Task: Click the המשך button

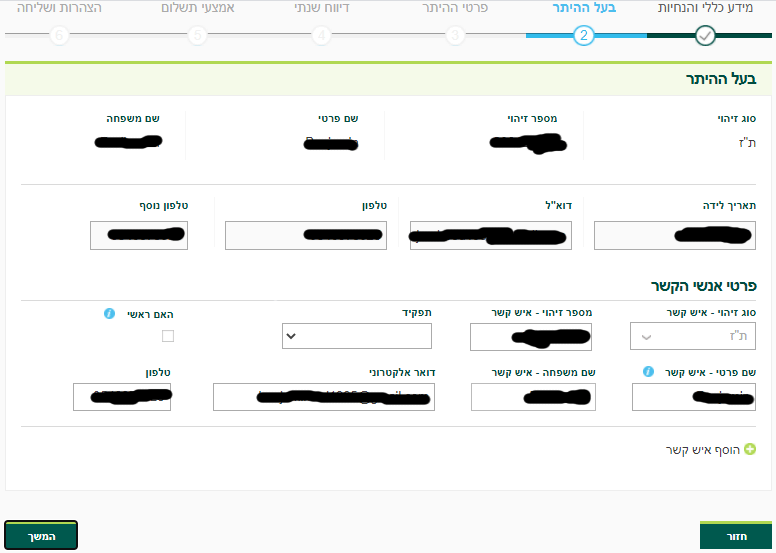Action: [41, 536]
